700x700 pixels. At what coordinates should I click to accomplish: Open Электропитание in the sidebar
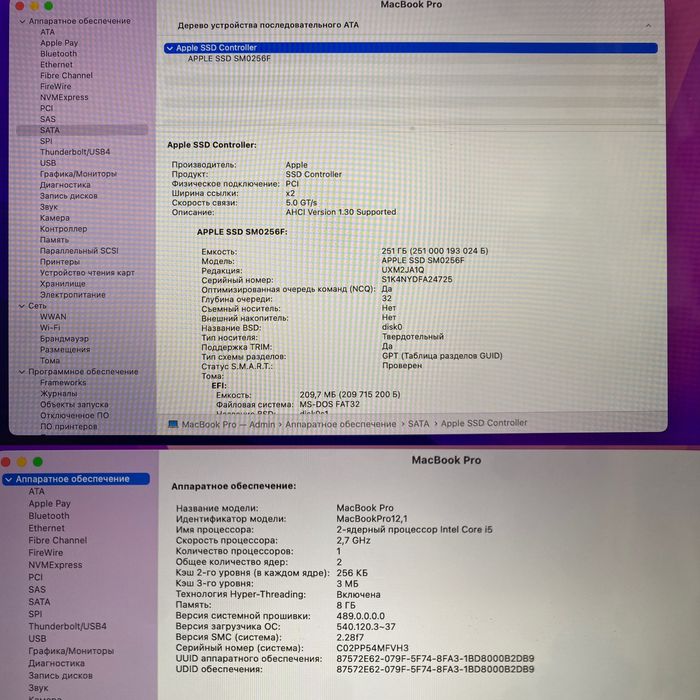coord(73,295)
